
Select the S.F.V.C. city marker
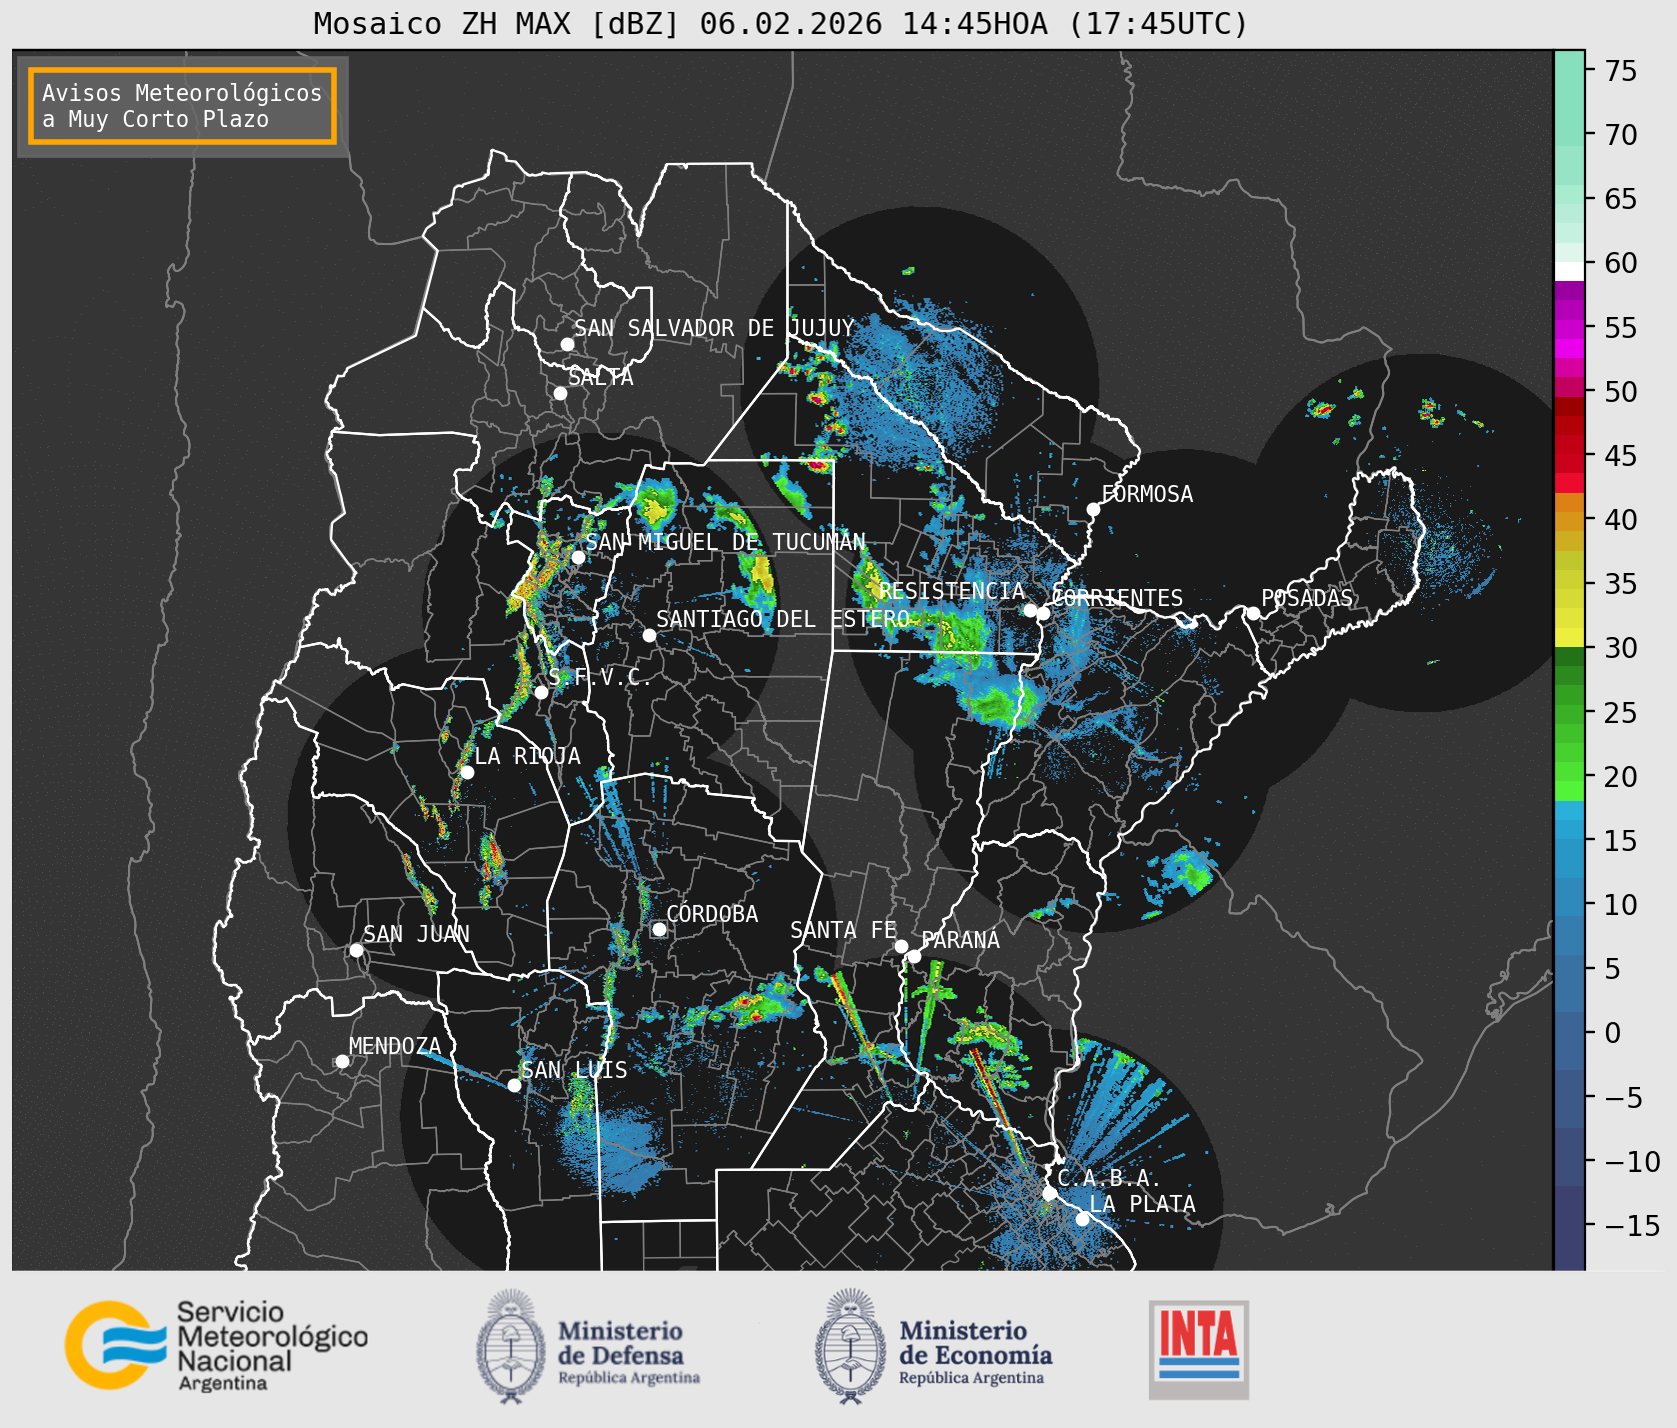point(541,692)
